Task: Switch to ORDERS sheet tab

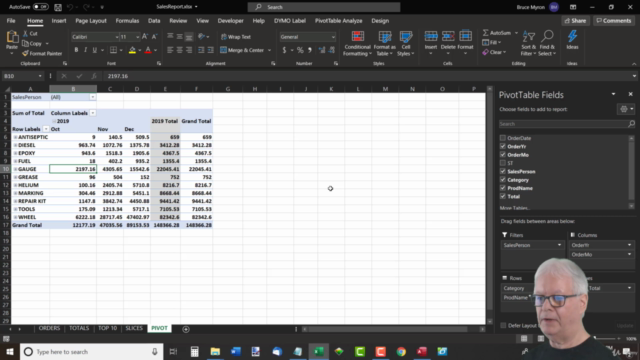Action: pyautogui.click(x=49, y=328)
